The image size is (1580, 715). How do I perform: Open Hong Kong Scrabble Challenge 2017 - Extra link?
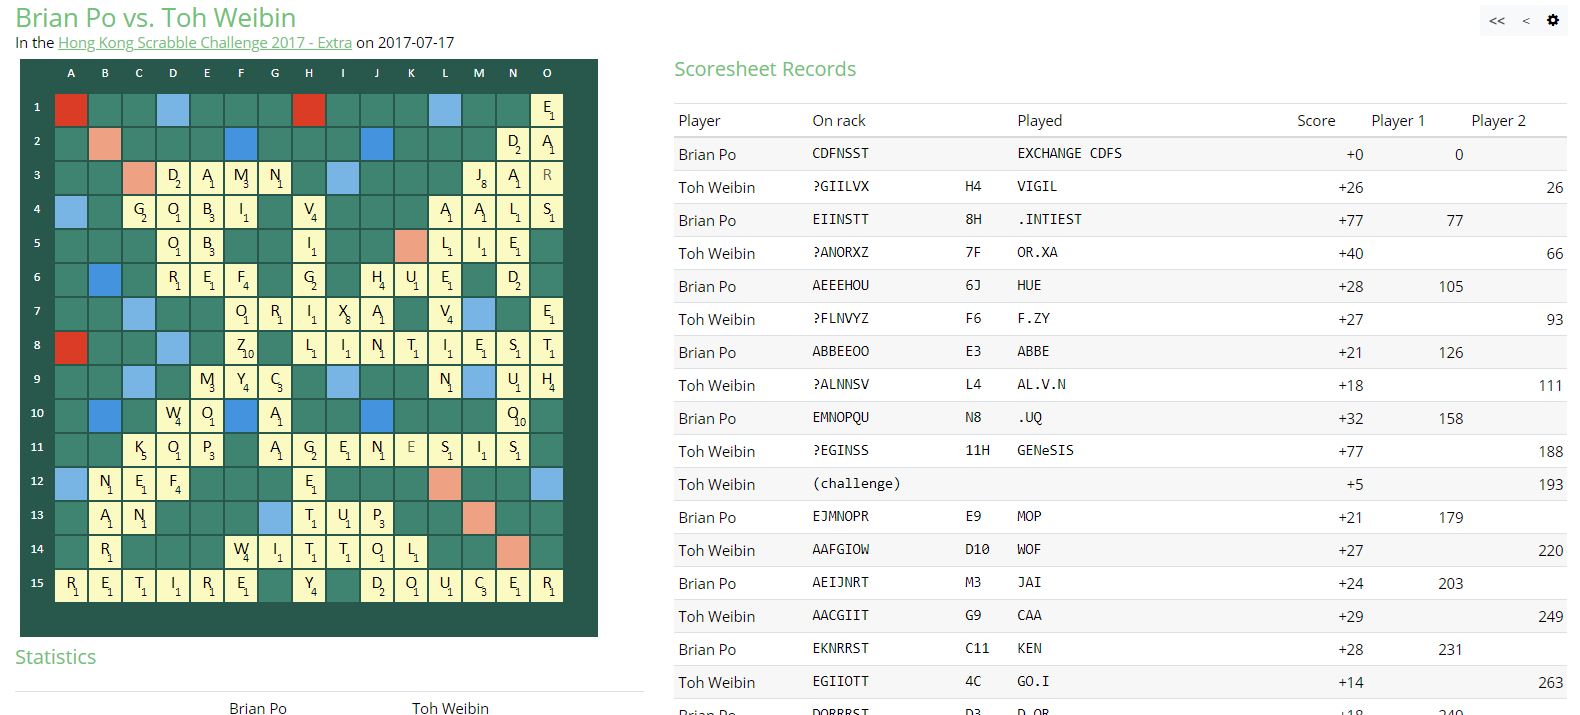click(205, 43)
